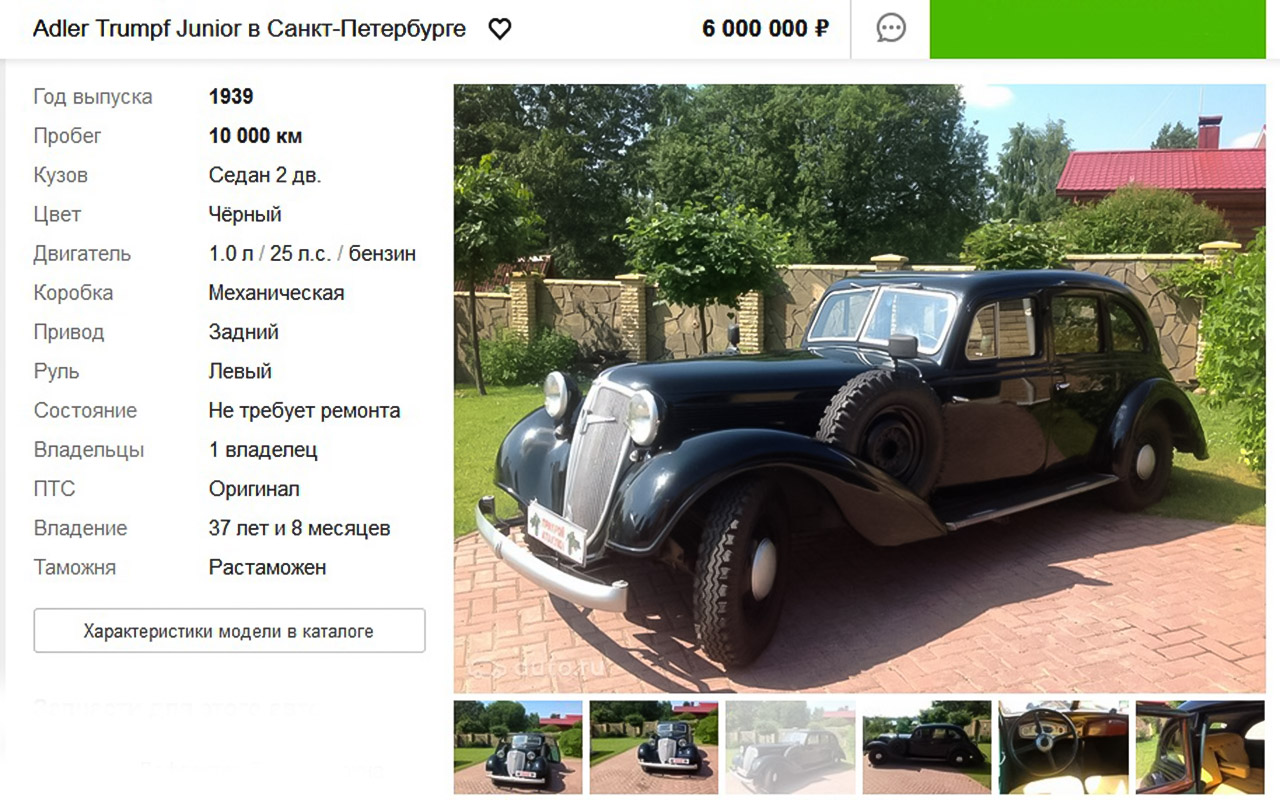Image resolution: width=1280 pixels, height=800 pixels.
Task: Select the faded third thumbnail of the car
Action: pyautogui.click(x=790, y=747)
